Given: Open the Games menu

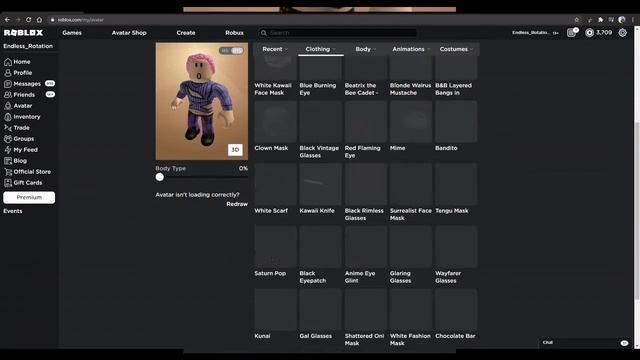Looking at the screenshot, I should click(x=72, y=33).
